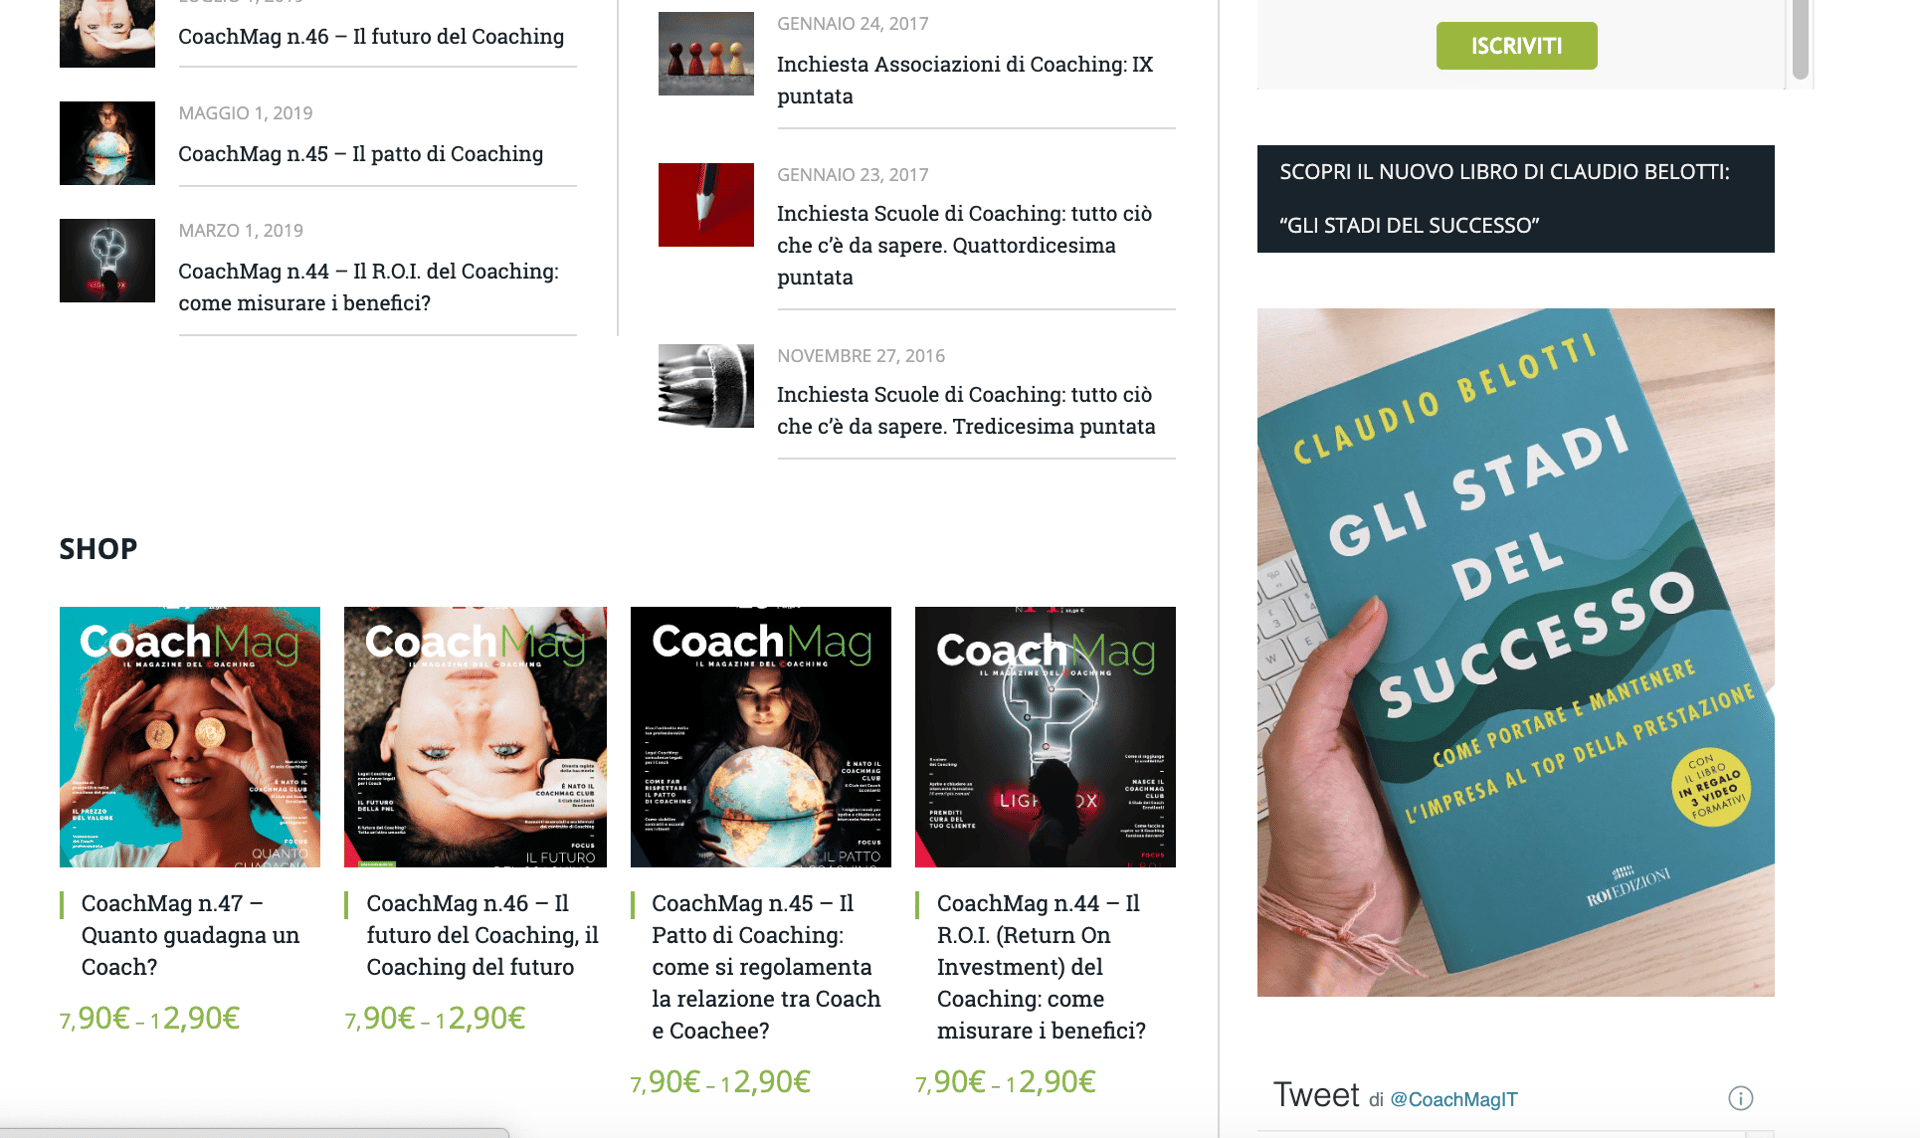The image size is (1920, 1138).
Task: Open Inchiesta Associazioni di Coaching IX puntata
Action: point(965,80)
